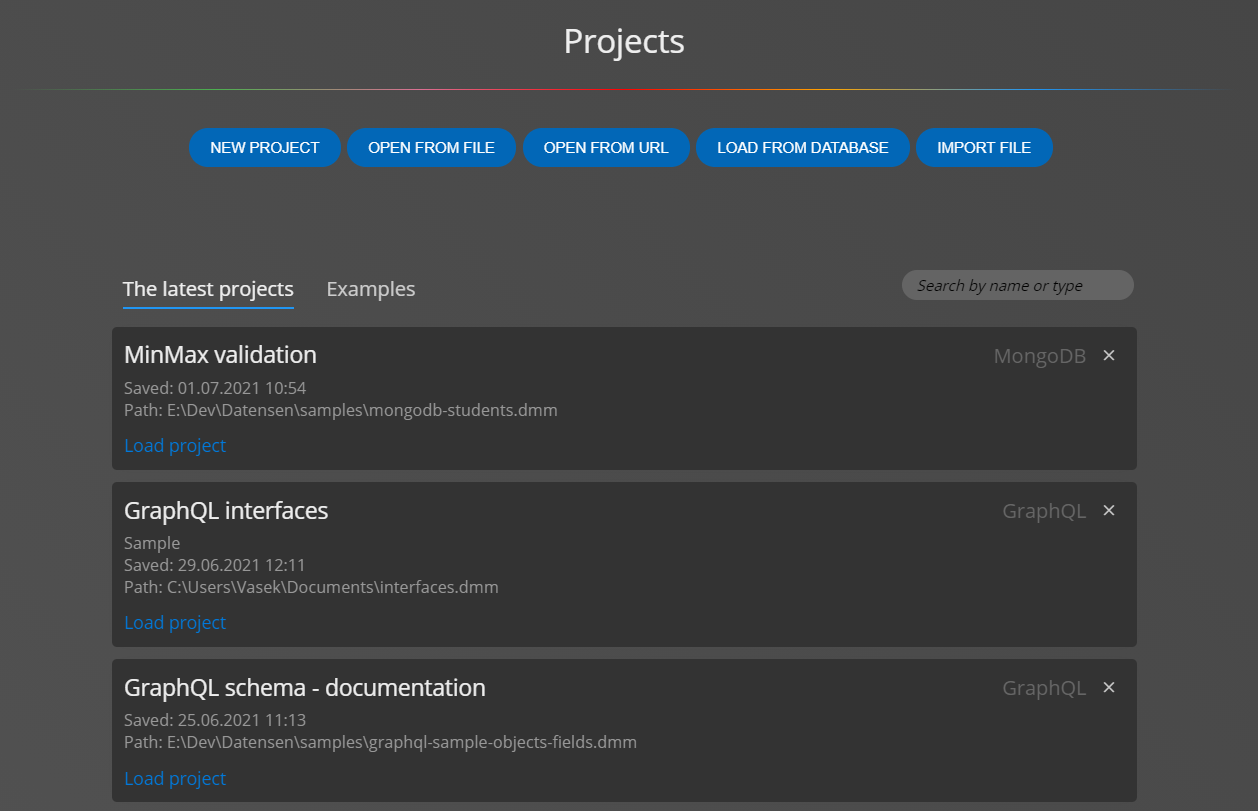
Task: Remove GraphQL schema - documentation from the list
Action: pyautogui.click(x=1108, y=687)
